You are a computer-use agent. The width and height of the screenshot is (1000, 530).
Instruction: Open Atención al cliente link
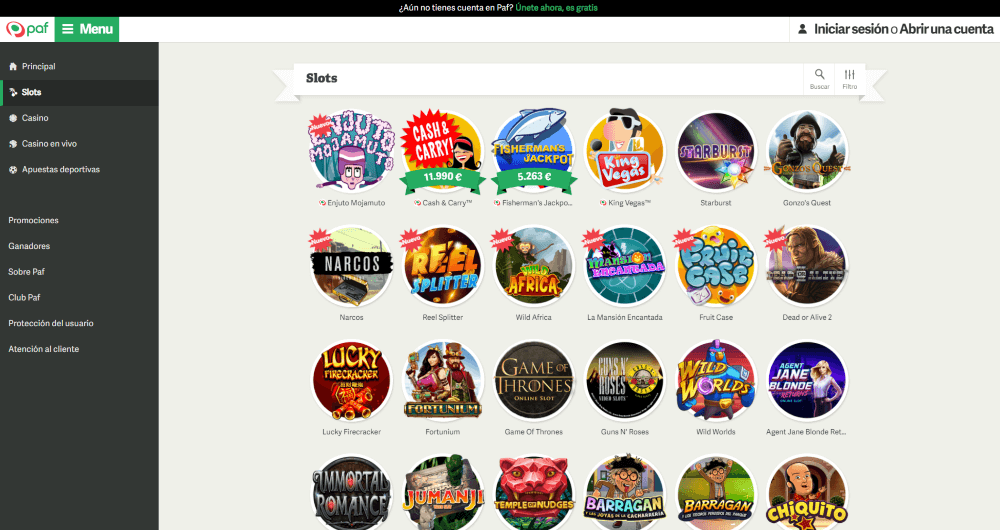click(43, 349)
